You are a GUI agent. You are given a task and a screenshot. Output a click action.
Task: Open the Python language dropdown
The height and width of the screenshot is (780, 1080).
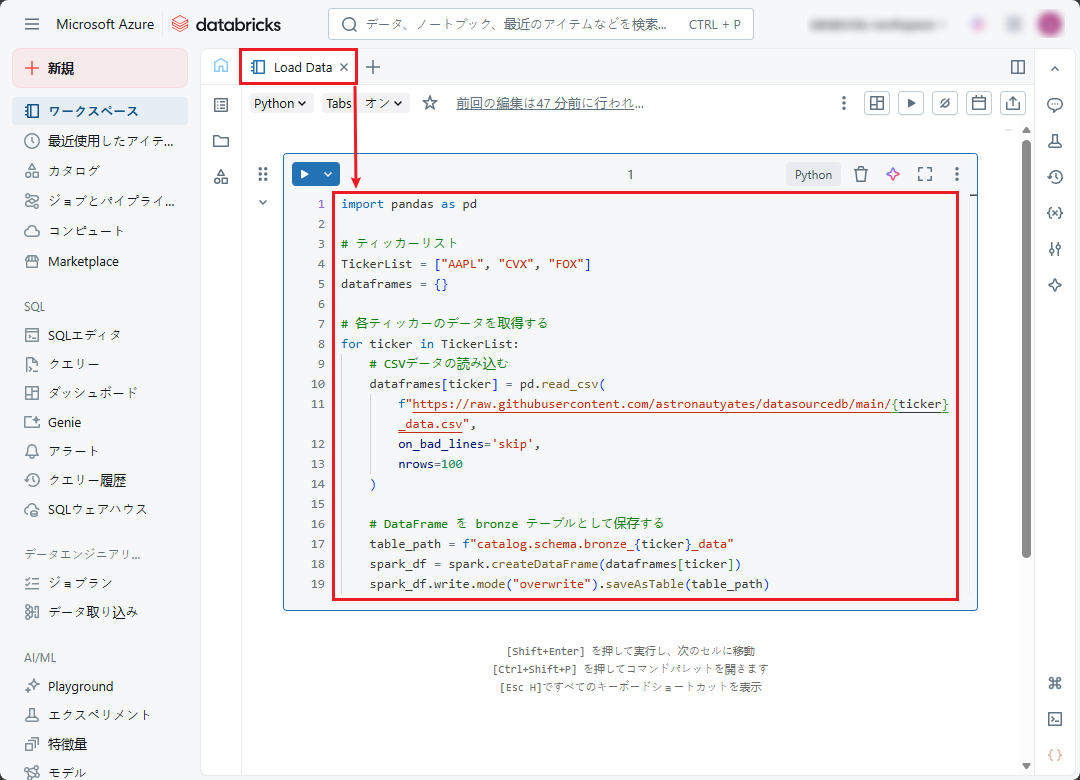tap(281, 103)
